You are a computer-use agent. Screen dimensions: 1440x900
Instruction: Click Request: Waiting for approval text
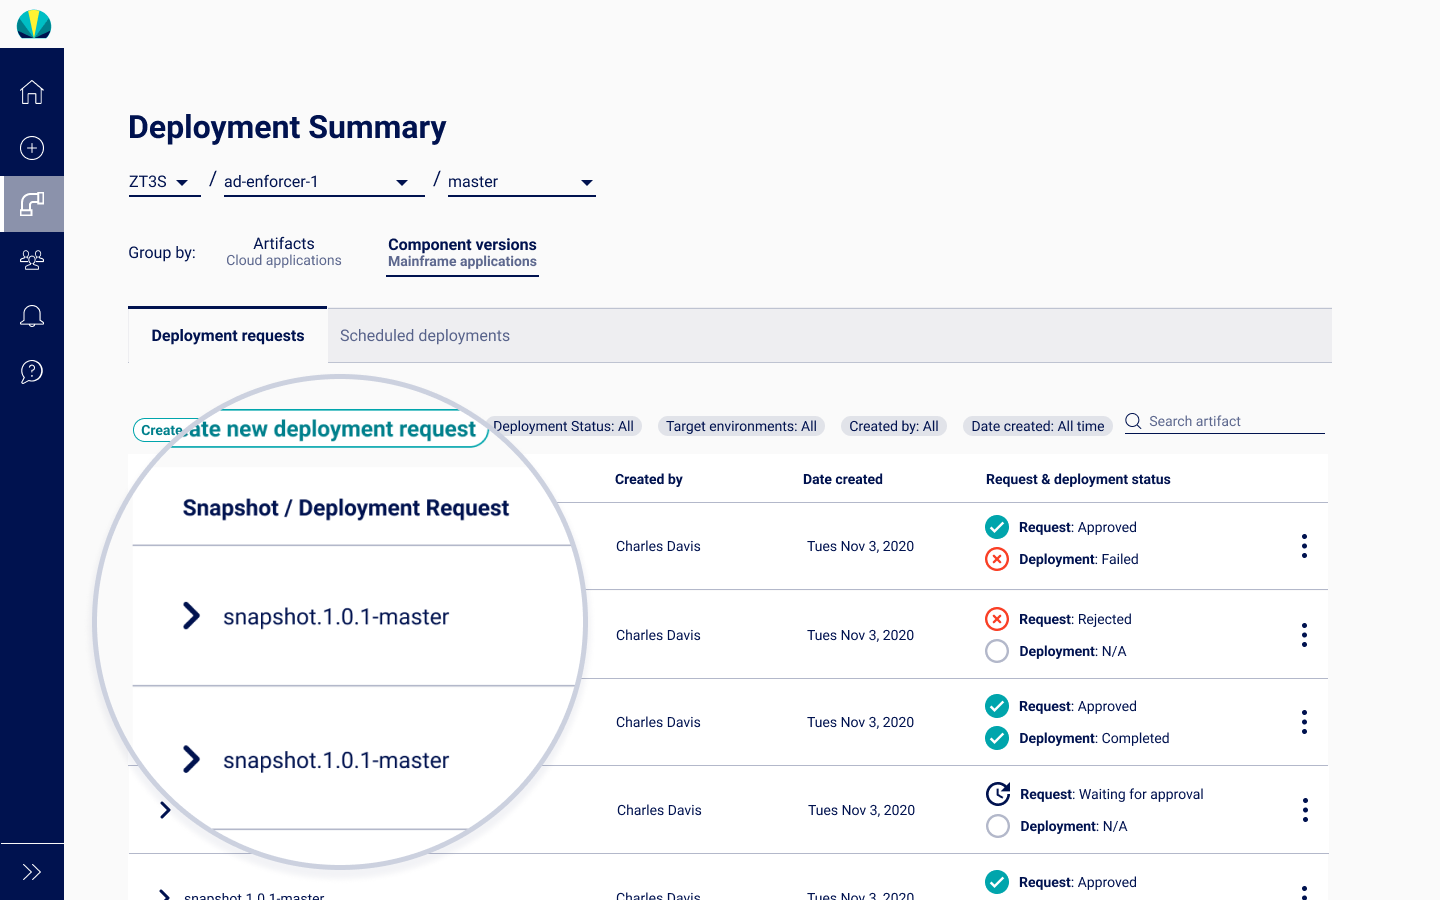click(x=1112, y=794)
